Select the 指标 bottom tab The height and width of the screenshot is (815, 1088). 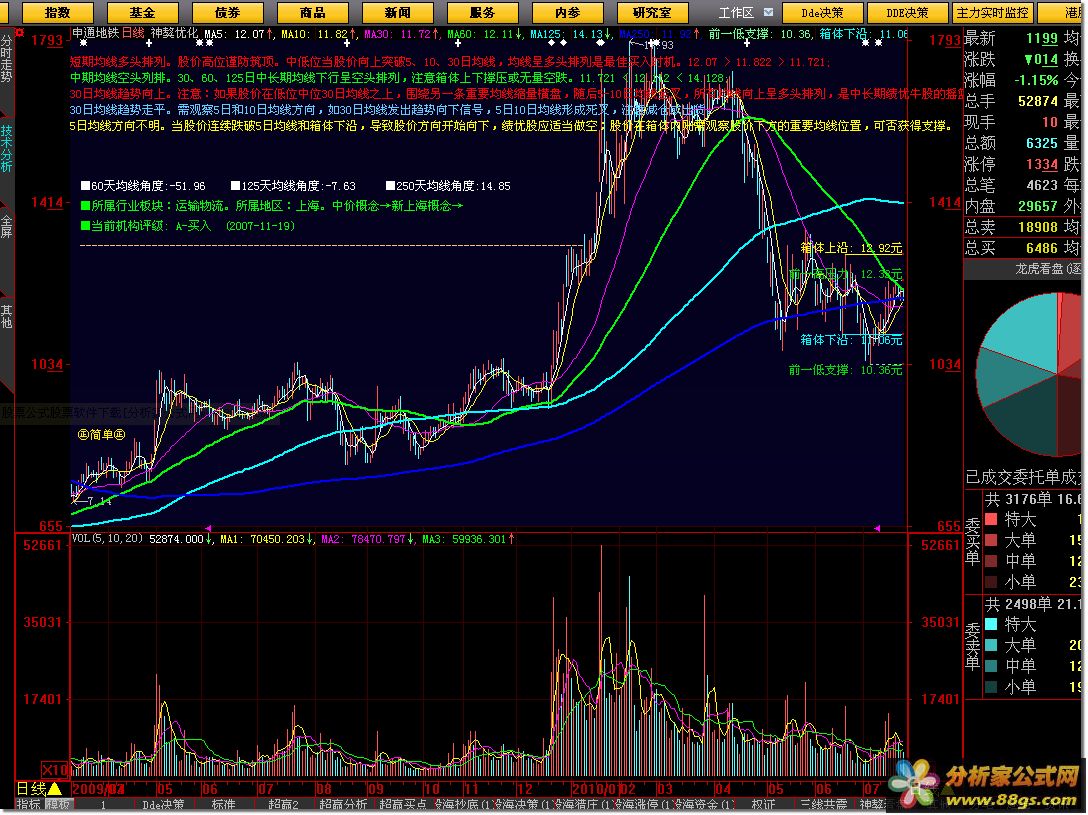click(28, 805)
